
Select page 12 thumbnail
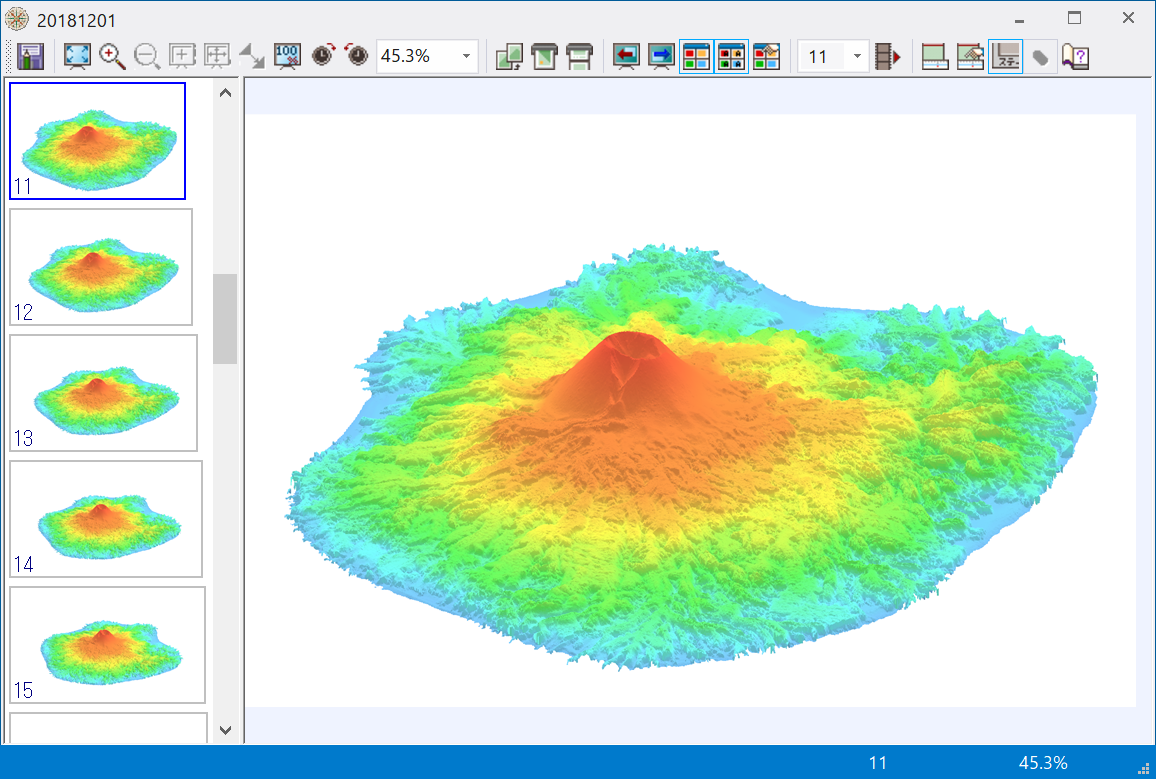pyautogui.click(x=101, y=267)
